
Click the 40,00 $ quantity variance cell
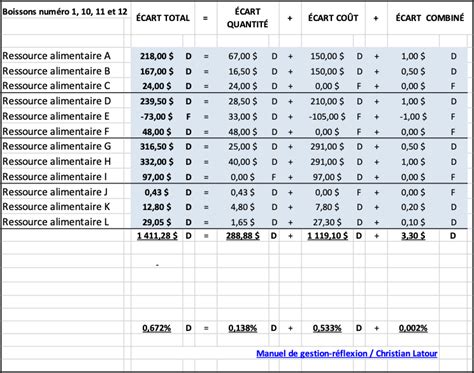coord(243,162)
